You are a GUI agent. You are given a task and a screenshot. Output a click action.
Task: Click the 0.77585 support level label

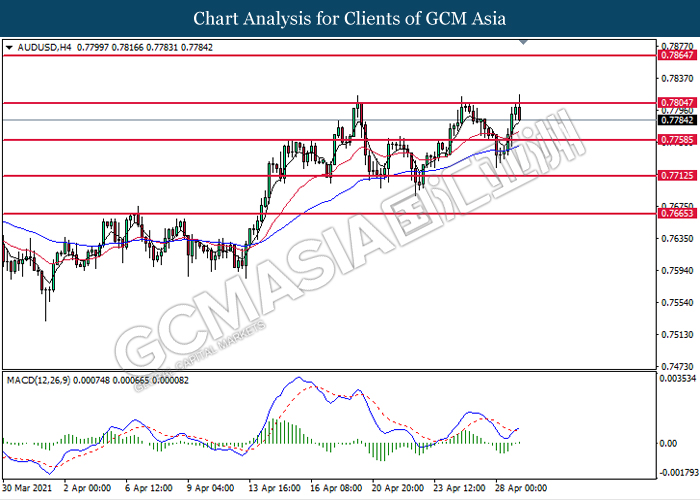(x=677, y=140)
